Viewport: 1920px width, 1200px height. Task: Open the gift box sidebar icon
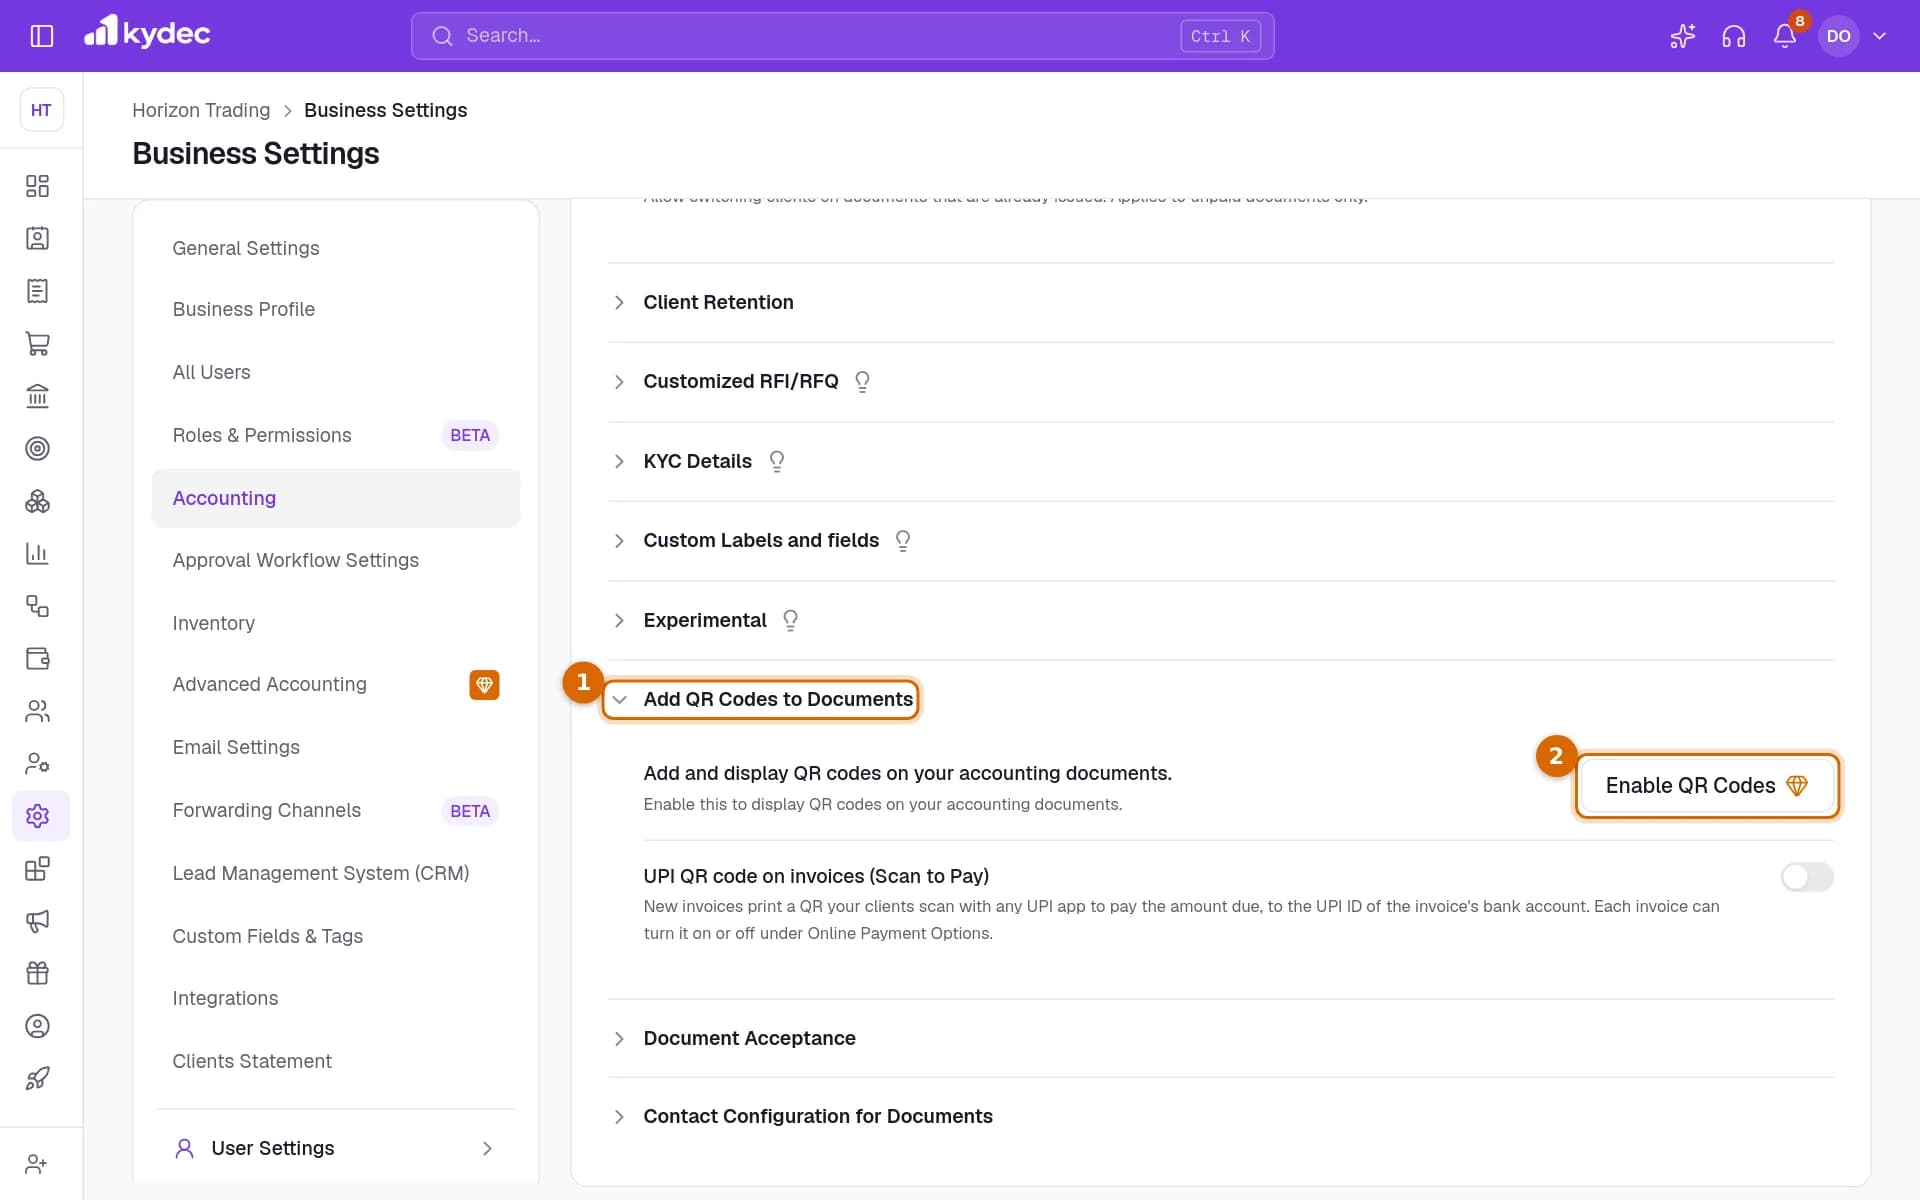tap(38, 973)
